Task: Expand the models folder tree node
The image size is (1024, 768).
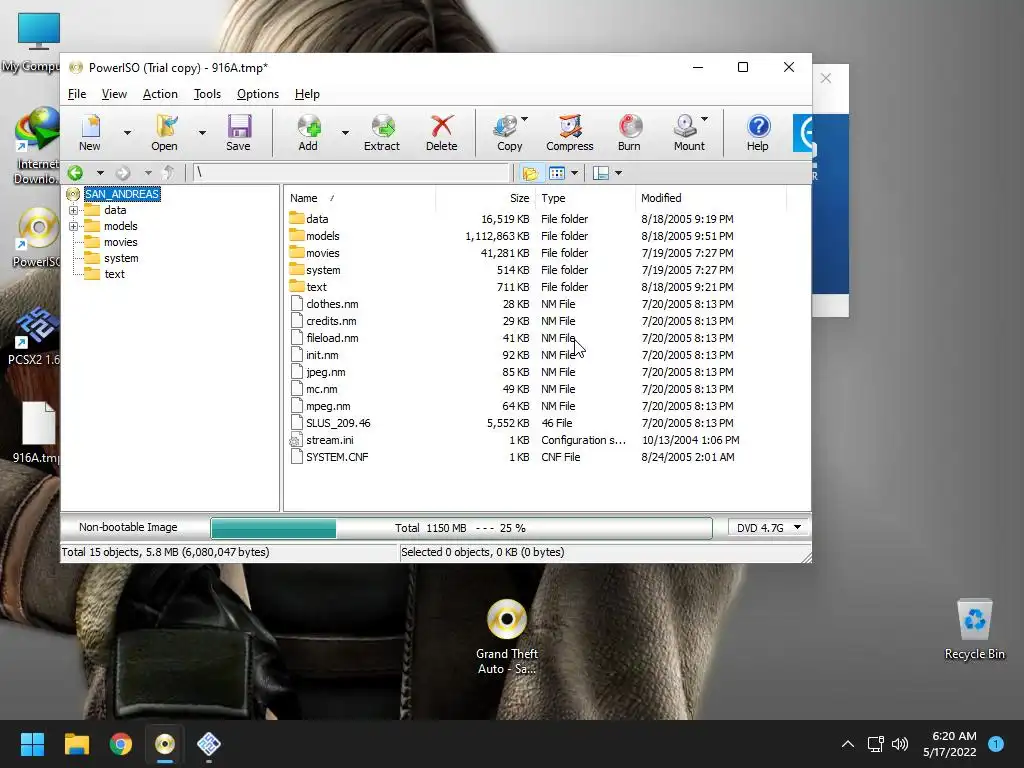Action: point(73,227)
